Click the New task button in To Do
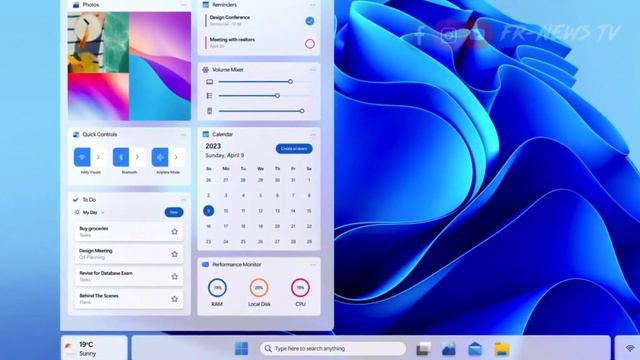 point(174,212)
